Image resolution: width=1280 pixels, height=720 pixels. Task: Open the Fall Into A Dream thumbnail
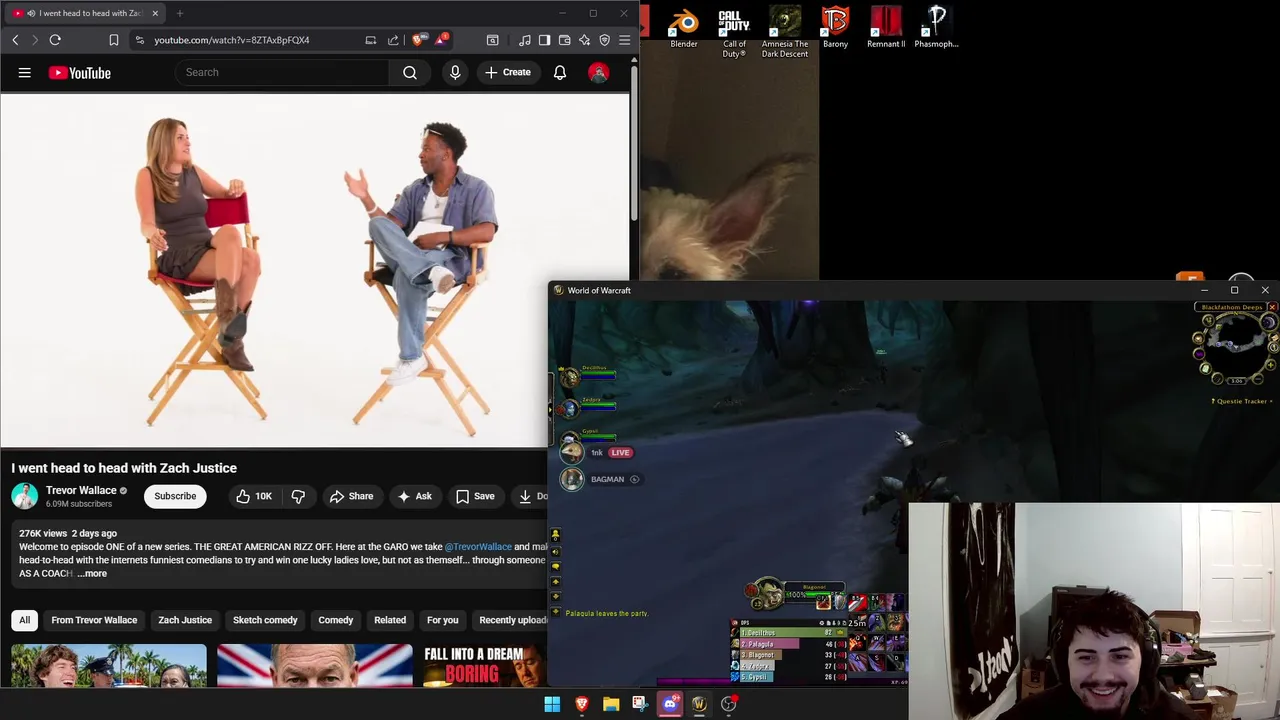485,666
